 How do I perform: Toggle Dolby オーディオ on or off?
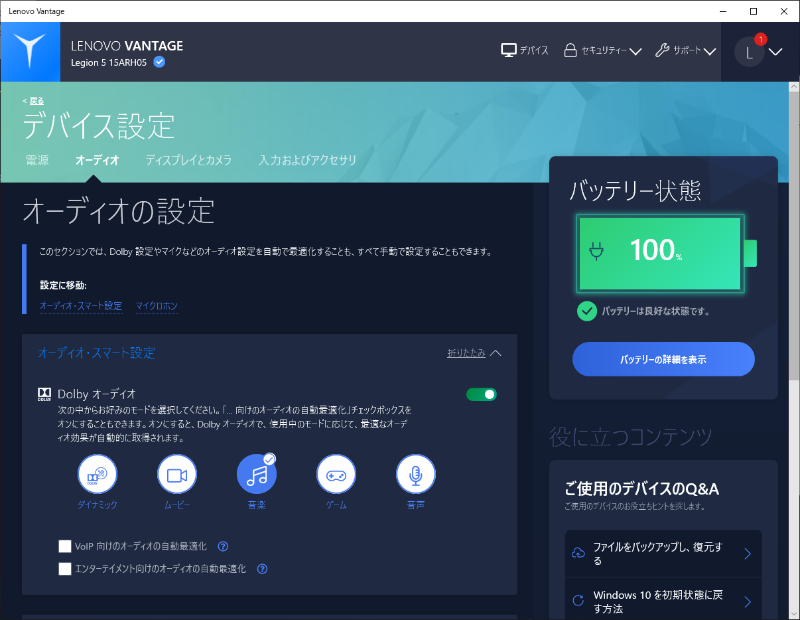(481, 394)
